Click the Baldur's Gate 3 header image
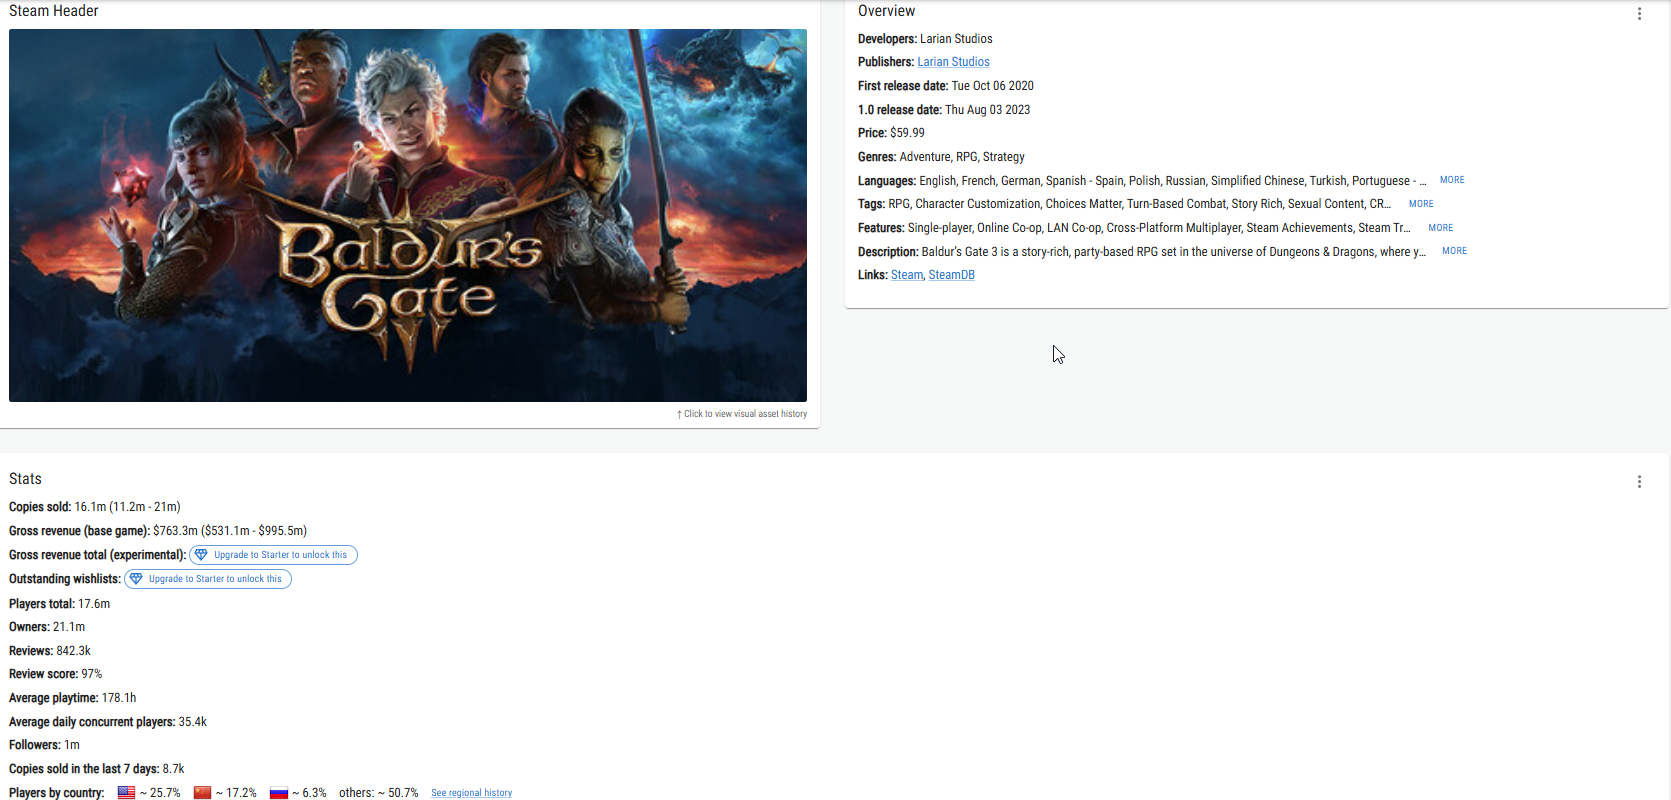Viewport: 1671px width, 800px height. [408, 215]
